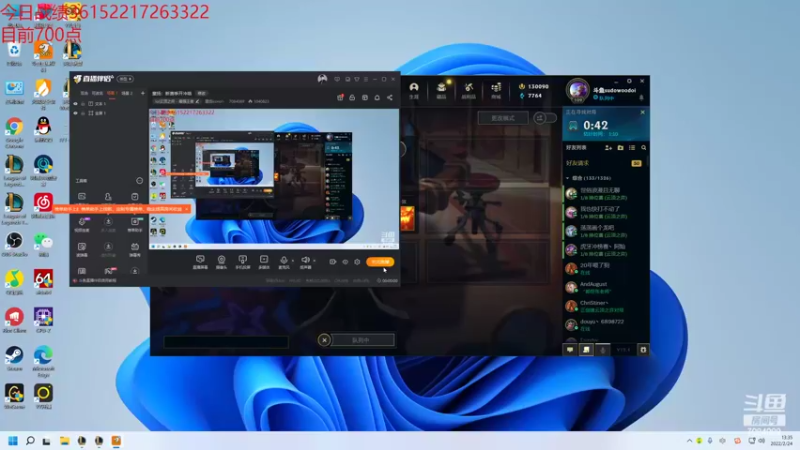Search friends with the magnifier icon

[644, 148]
